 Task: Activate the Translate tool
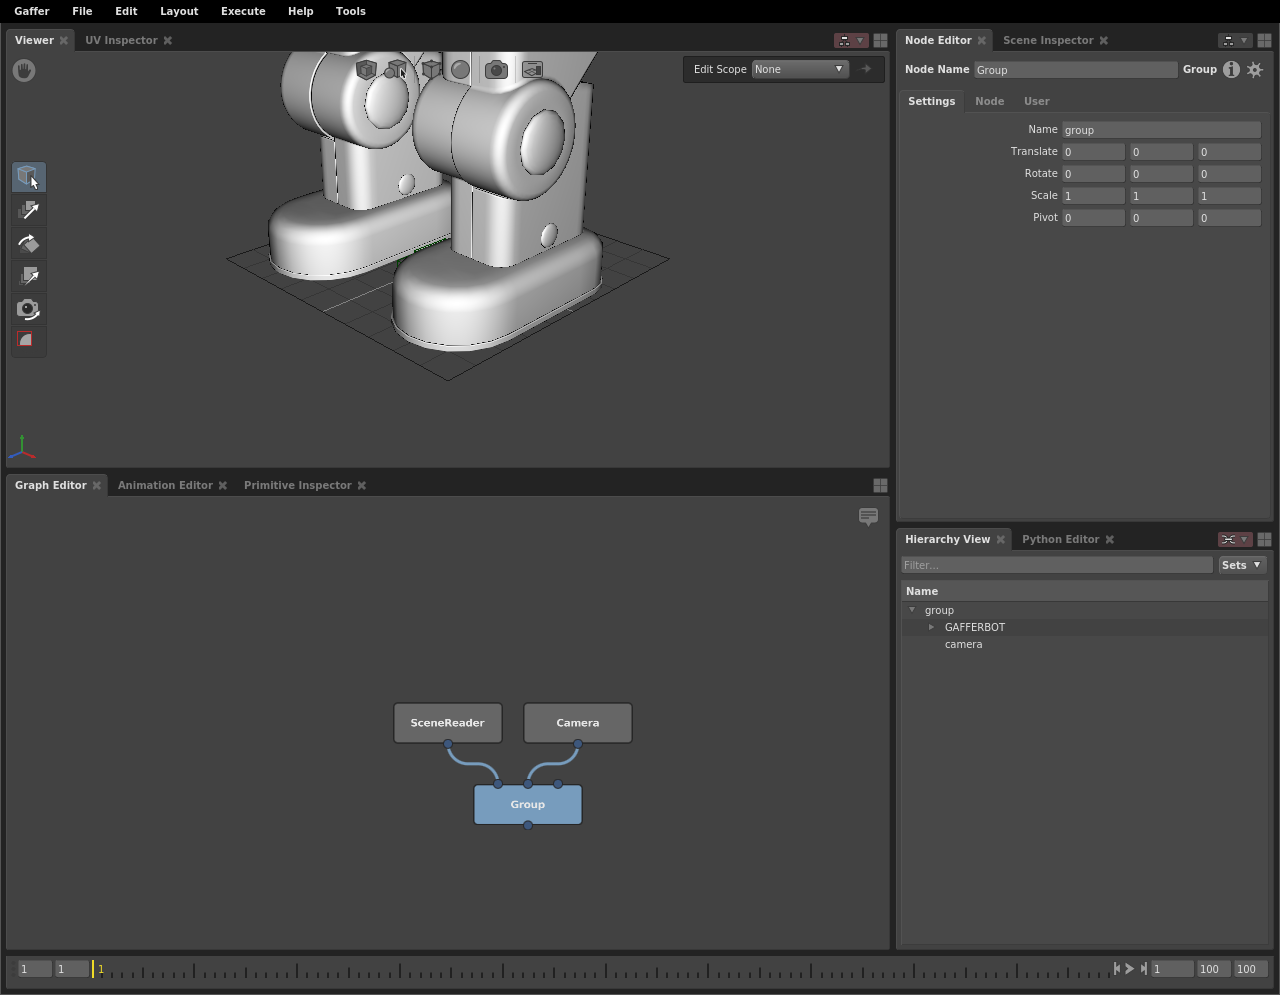coord(28,210)
